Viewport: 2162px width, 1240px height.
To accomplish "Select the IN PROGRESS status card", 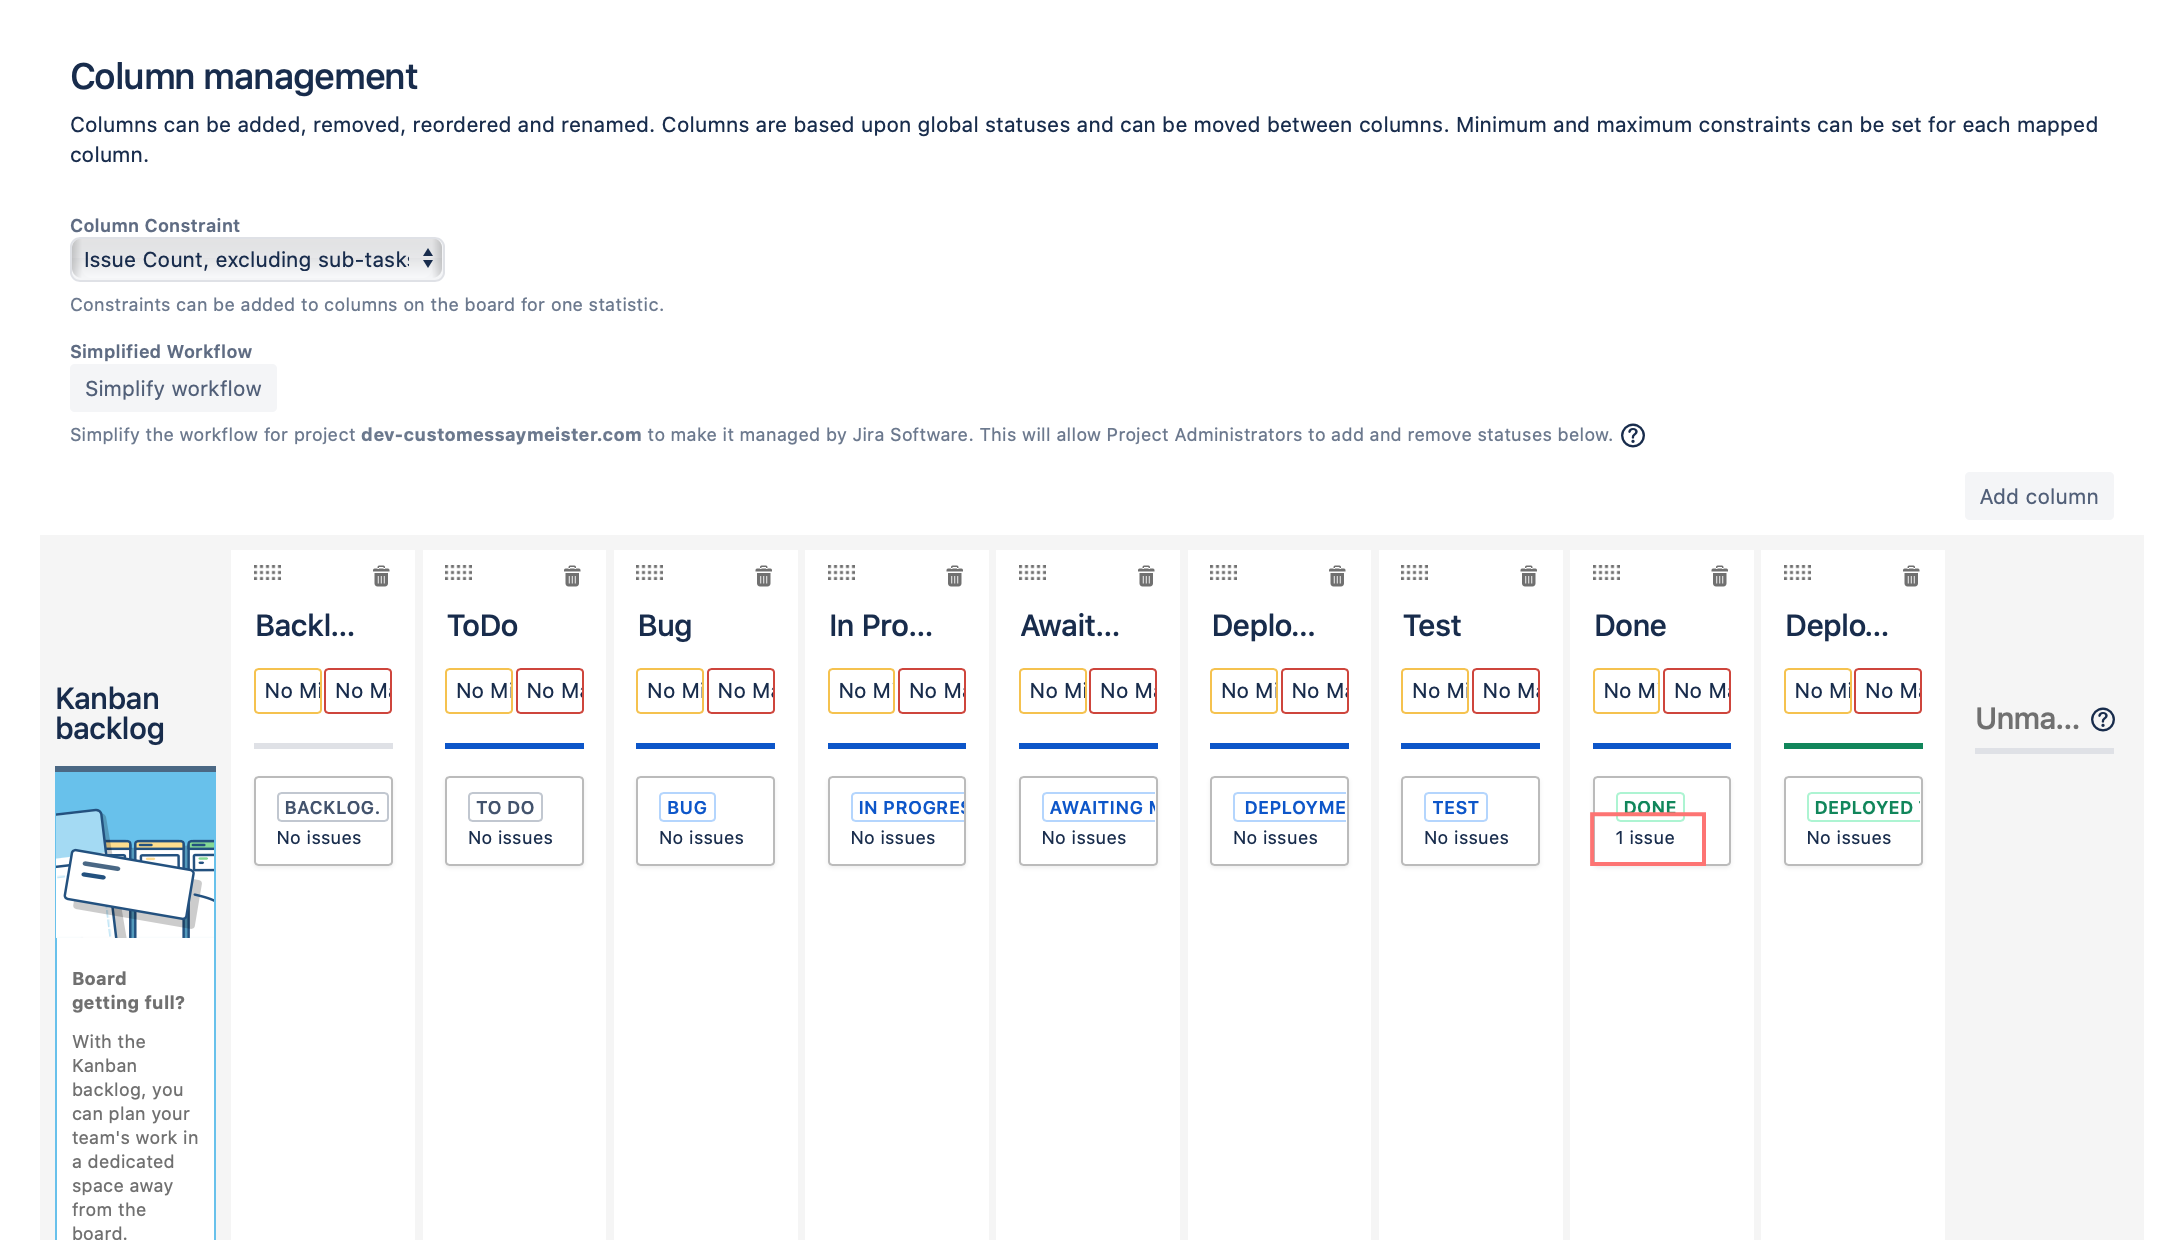I will [896, 821].
